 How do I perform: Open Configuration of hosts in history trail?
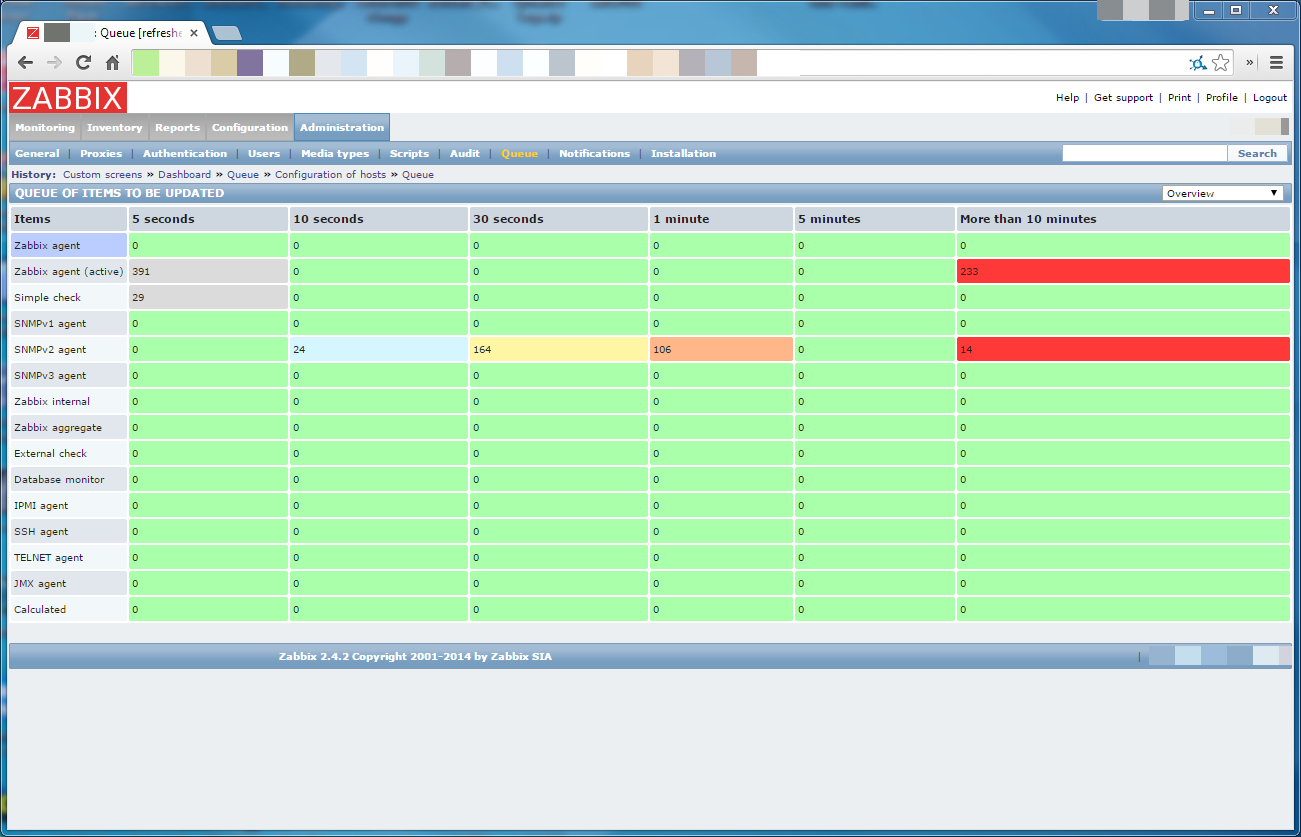(x=331, y=175)
